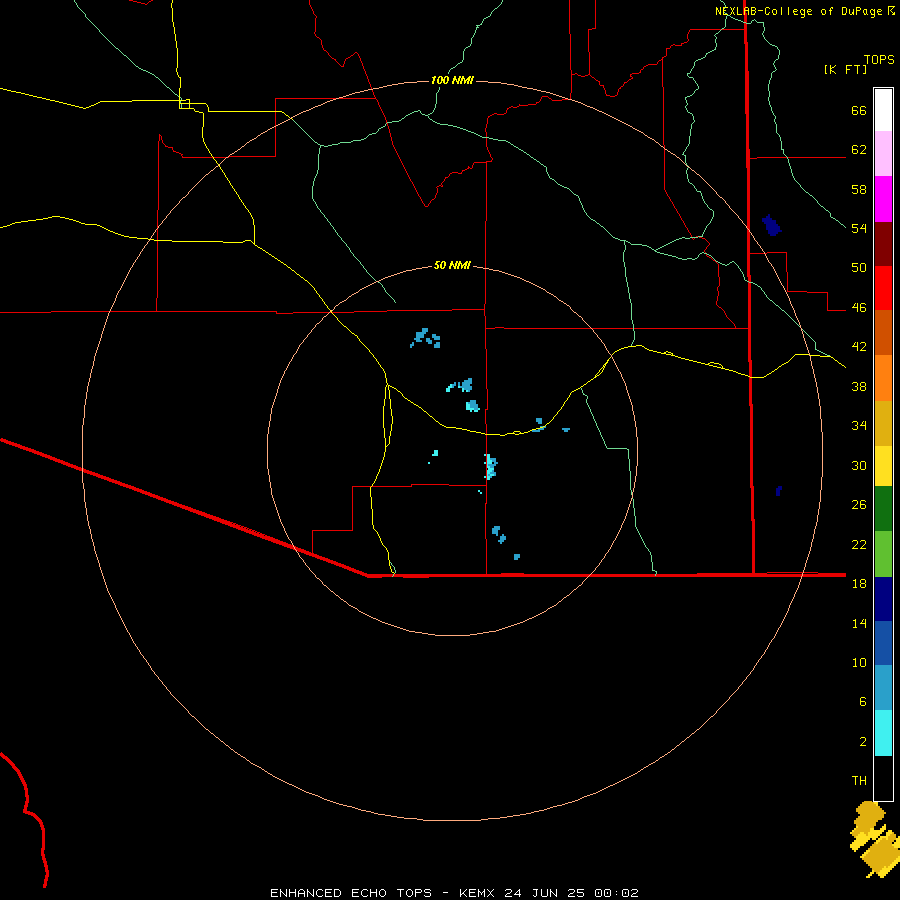Click the 66 legend value
This screenshot has width=900, height=900.
[x=859, y=111]
